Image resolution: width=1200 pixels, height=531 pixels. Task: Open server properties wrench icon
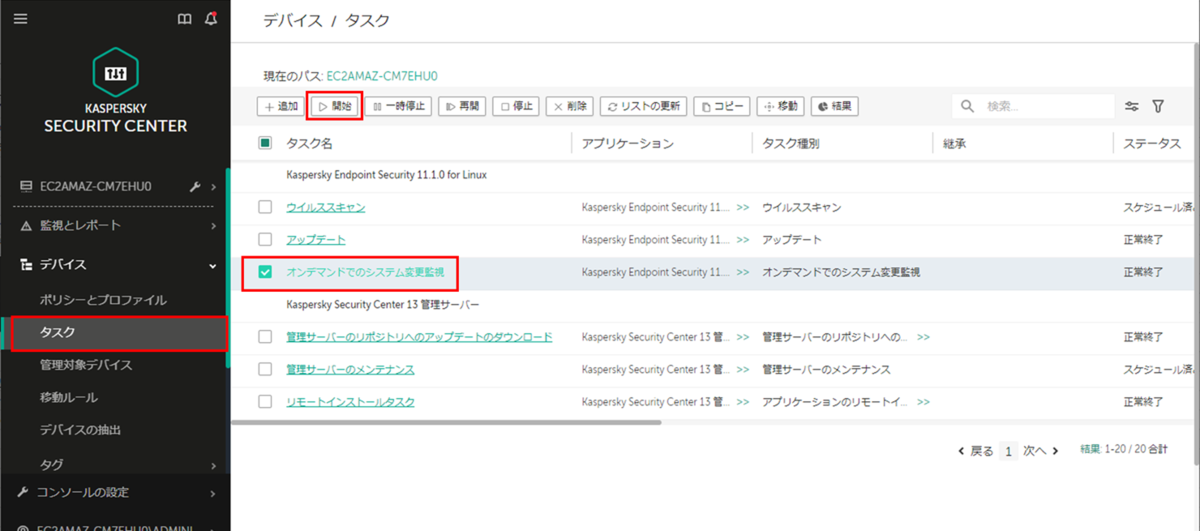point(195,186)
